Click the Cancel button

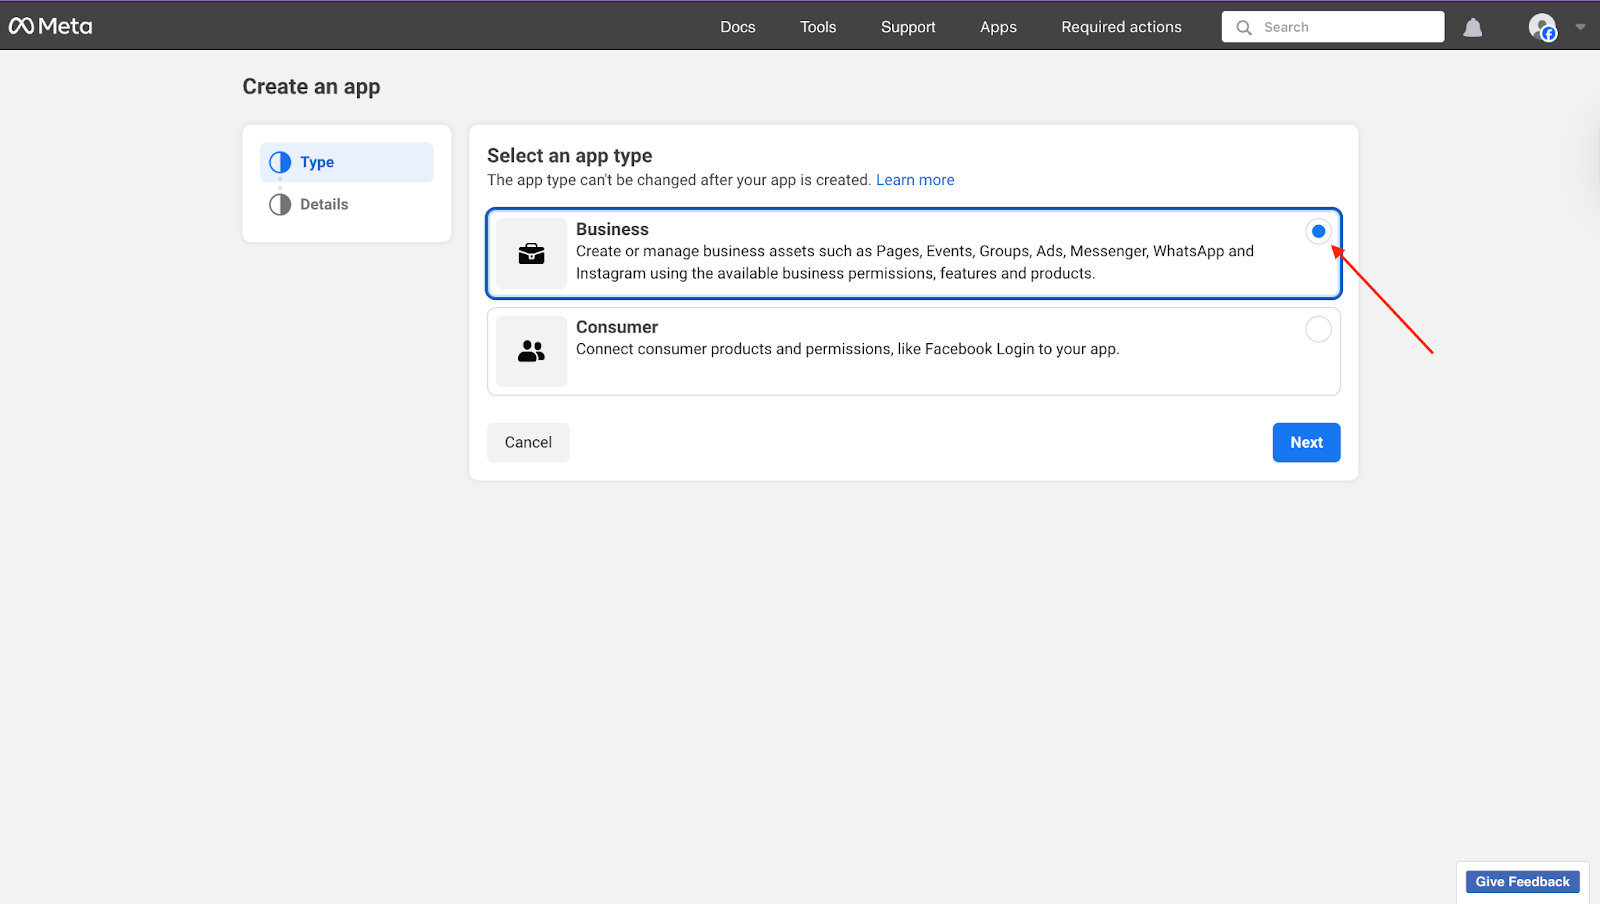tap(528, 442)
